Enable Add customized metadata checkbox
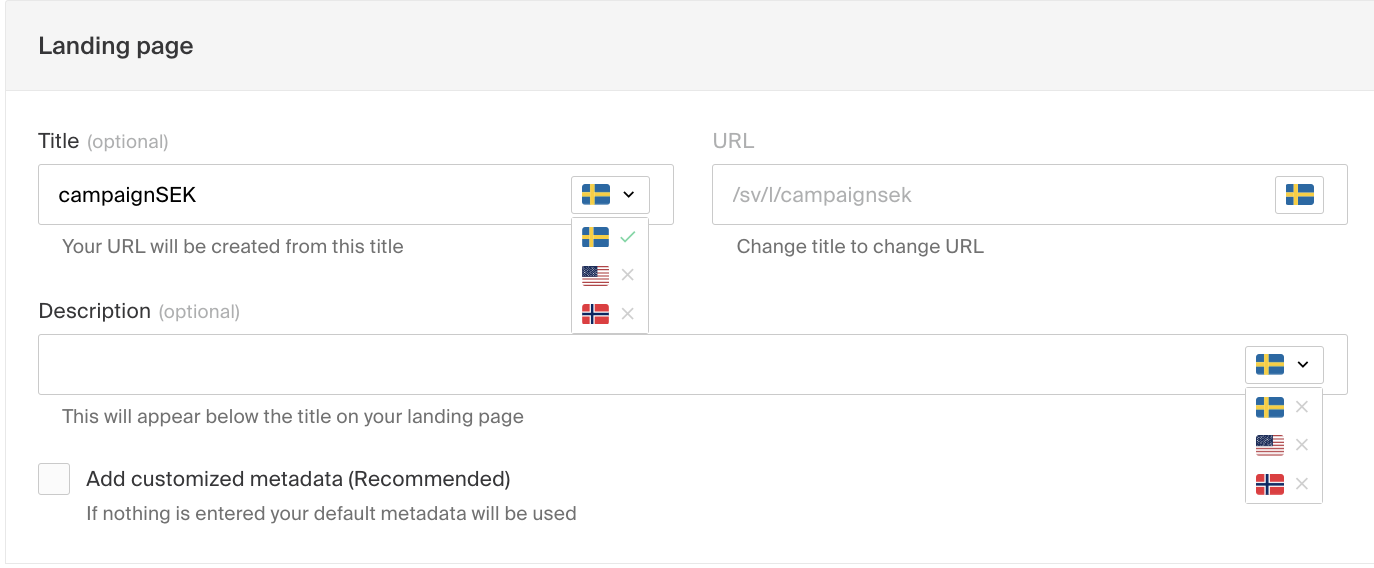 click(x=54, y=479)
